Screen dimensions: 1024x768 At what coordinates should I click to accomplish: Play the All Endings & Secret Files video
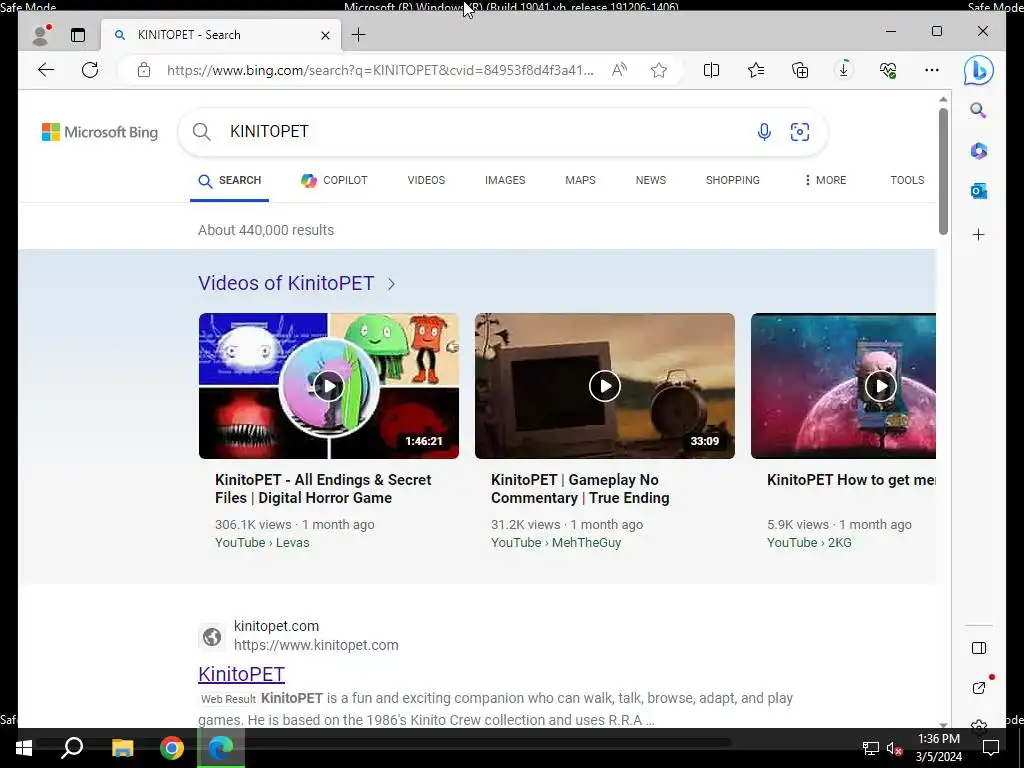point(328,386)
